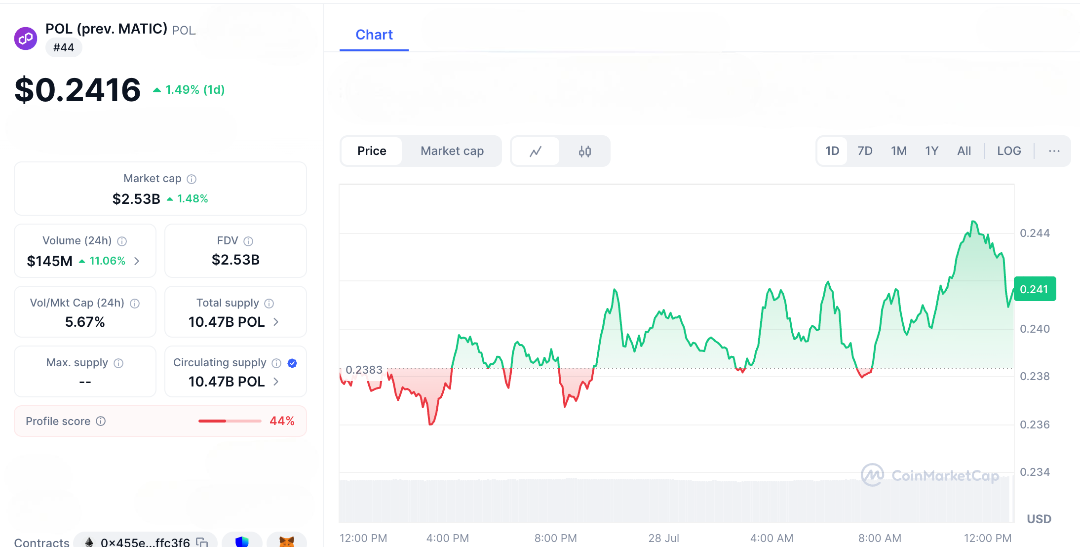Click the #44 rank badge
The height and width of the screenshot is (547, 1080).
(x=64, y=48)
